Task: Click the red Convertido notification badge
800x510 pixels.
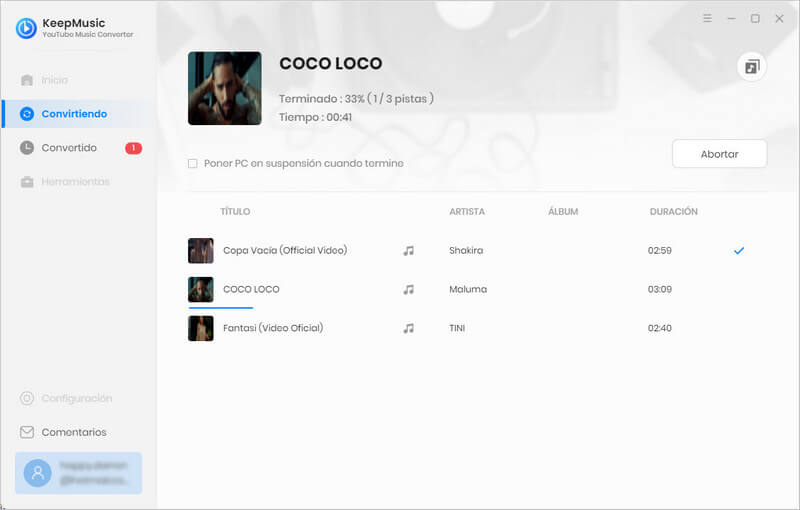Action: pyautogui.click(x=134, y=148)
